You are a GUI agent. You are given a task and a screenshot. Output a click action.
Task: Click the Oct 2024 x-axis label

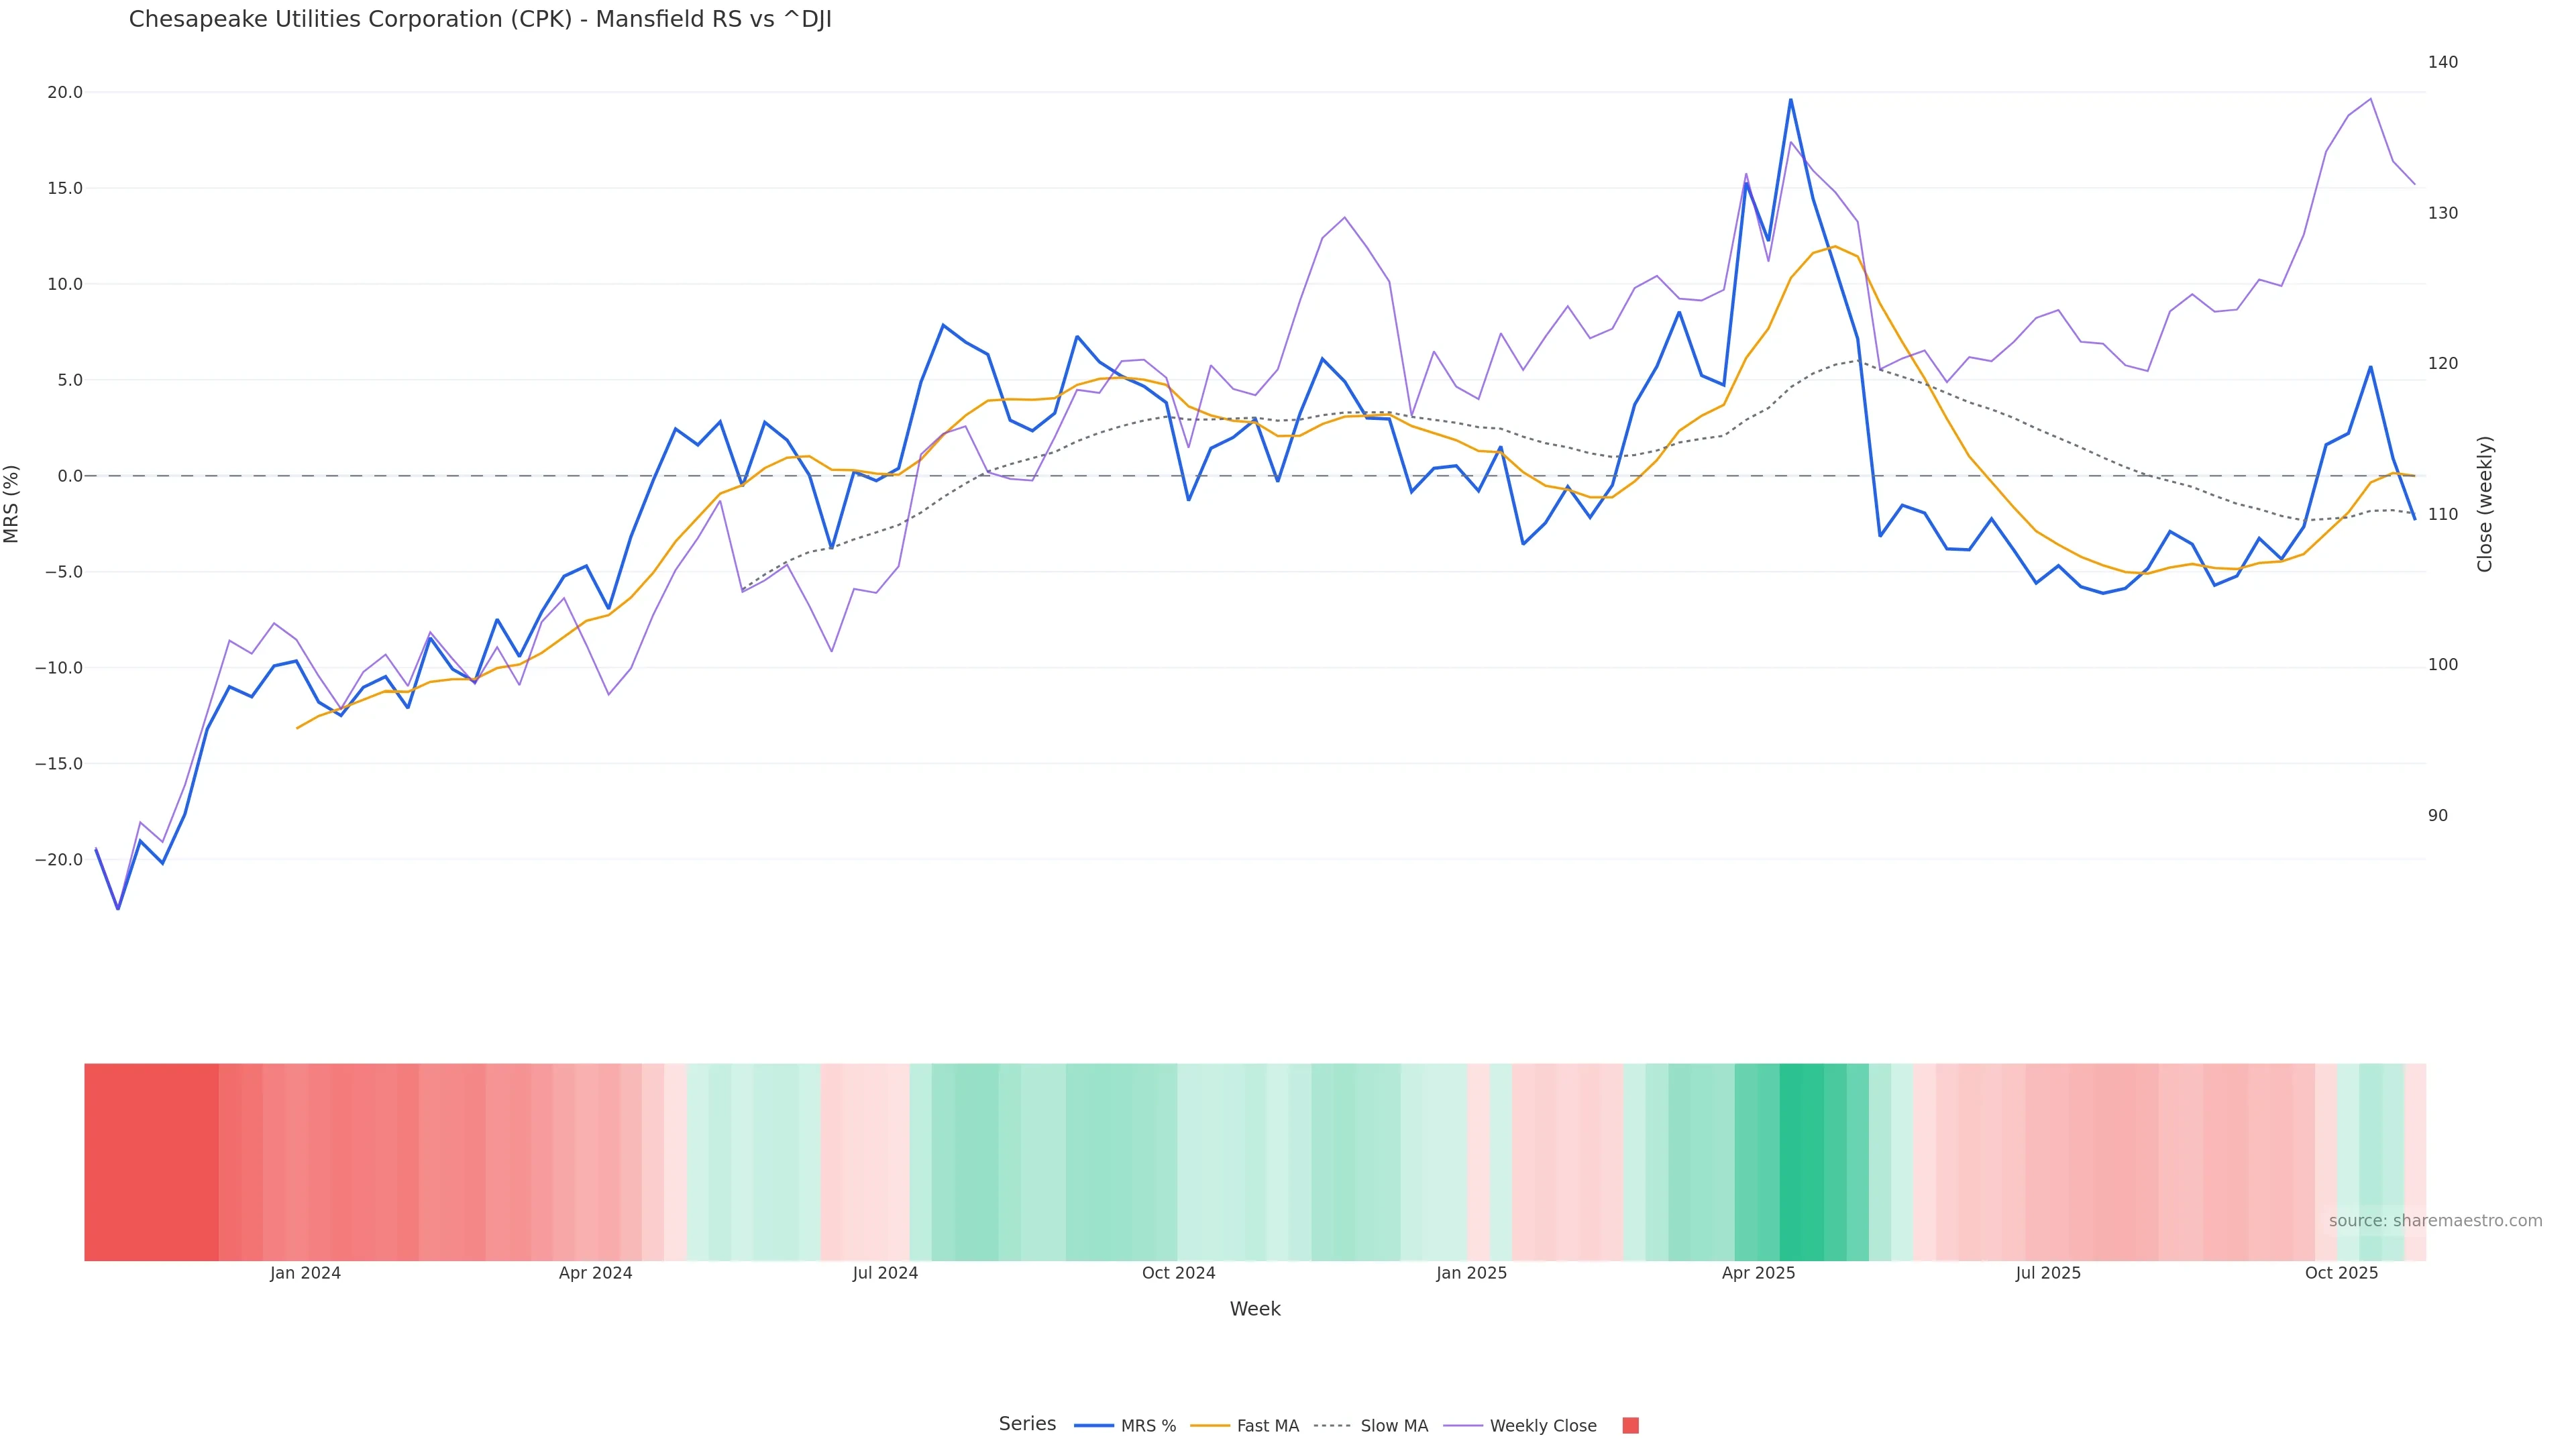(x=1178, y=1273)
